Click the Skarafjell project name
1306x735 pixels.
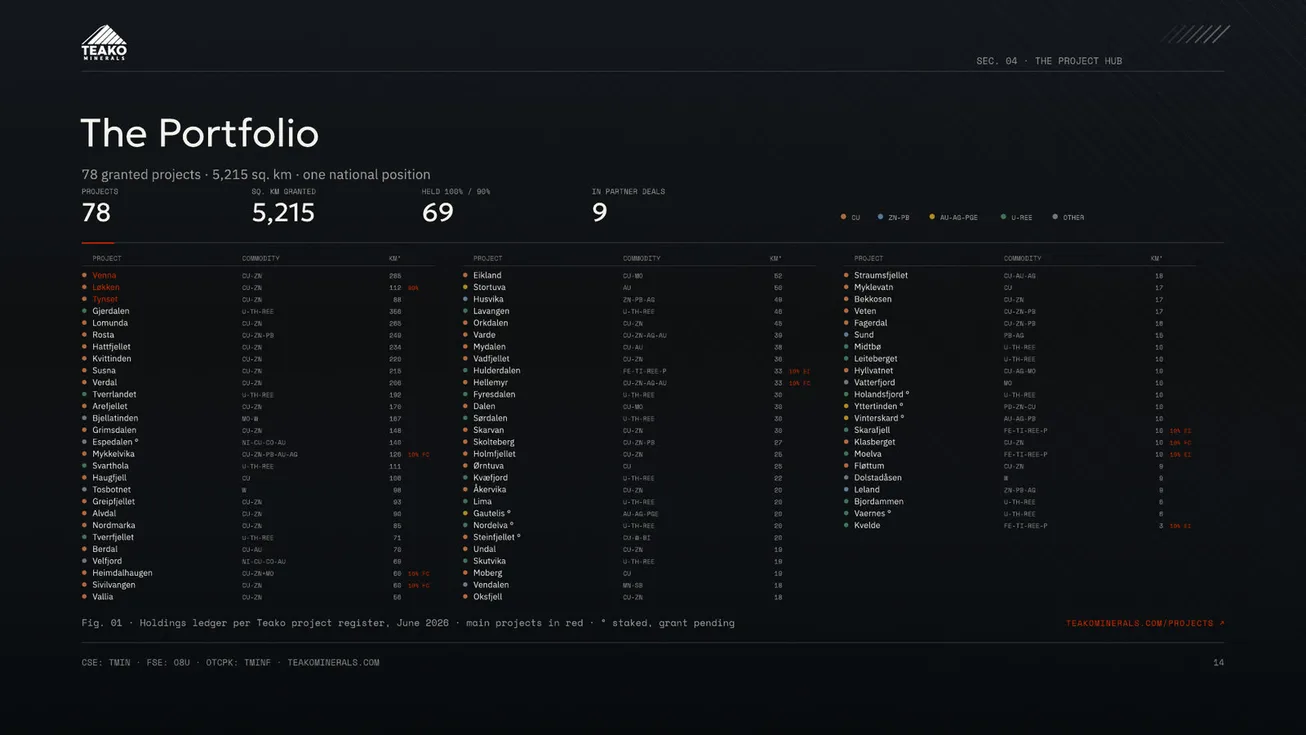(872, 430)
